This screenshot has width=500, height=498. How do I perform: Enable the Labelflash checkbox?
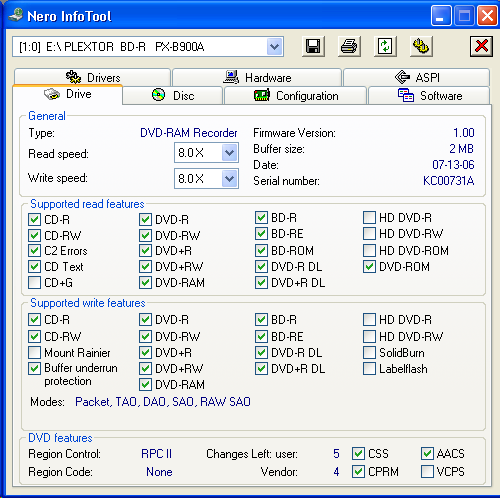[x=369, y=369]
